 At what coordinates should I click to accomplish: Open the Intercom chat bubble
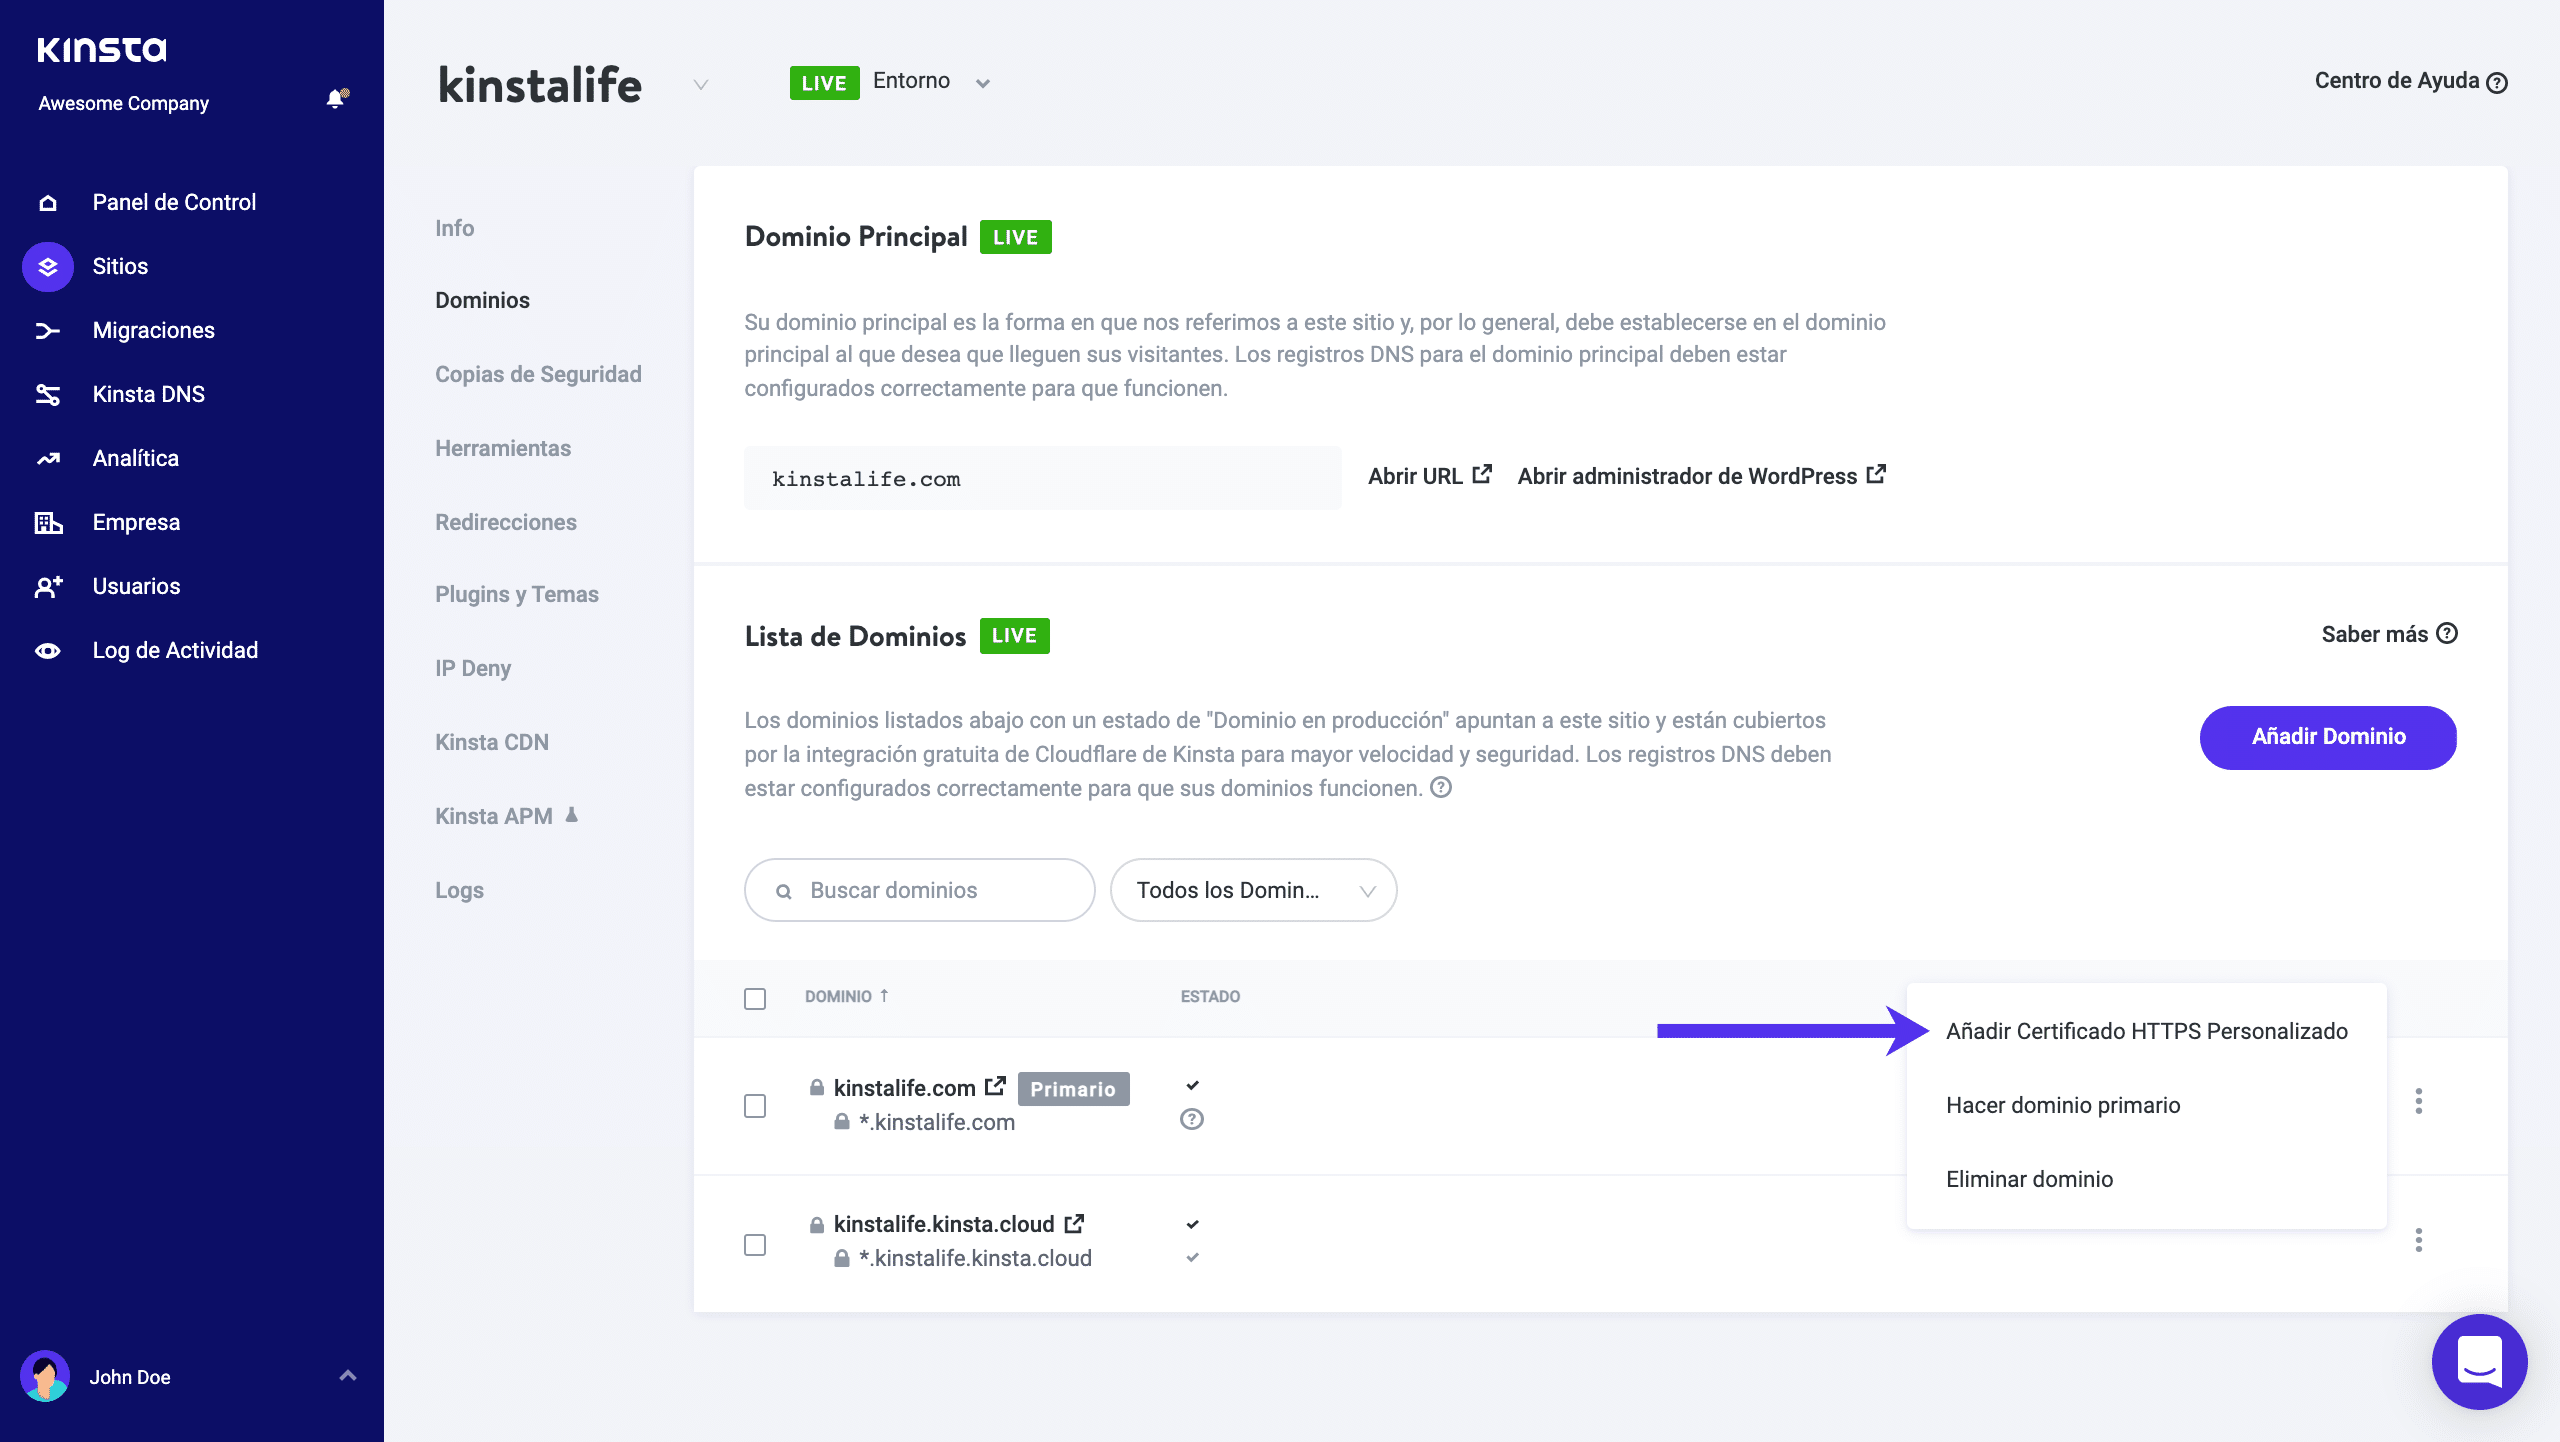(x=2479, y=1361)
